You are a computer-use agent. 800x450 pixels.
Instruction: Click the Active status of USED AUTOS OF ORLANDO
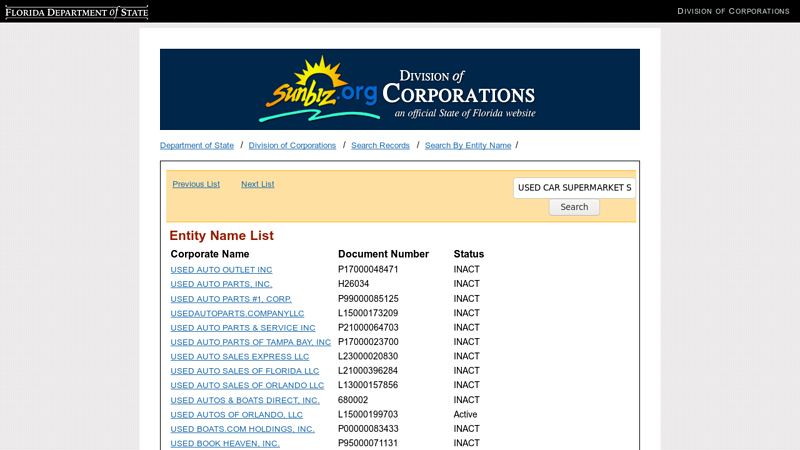point(465,414)
